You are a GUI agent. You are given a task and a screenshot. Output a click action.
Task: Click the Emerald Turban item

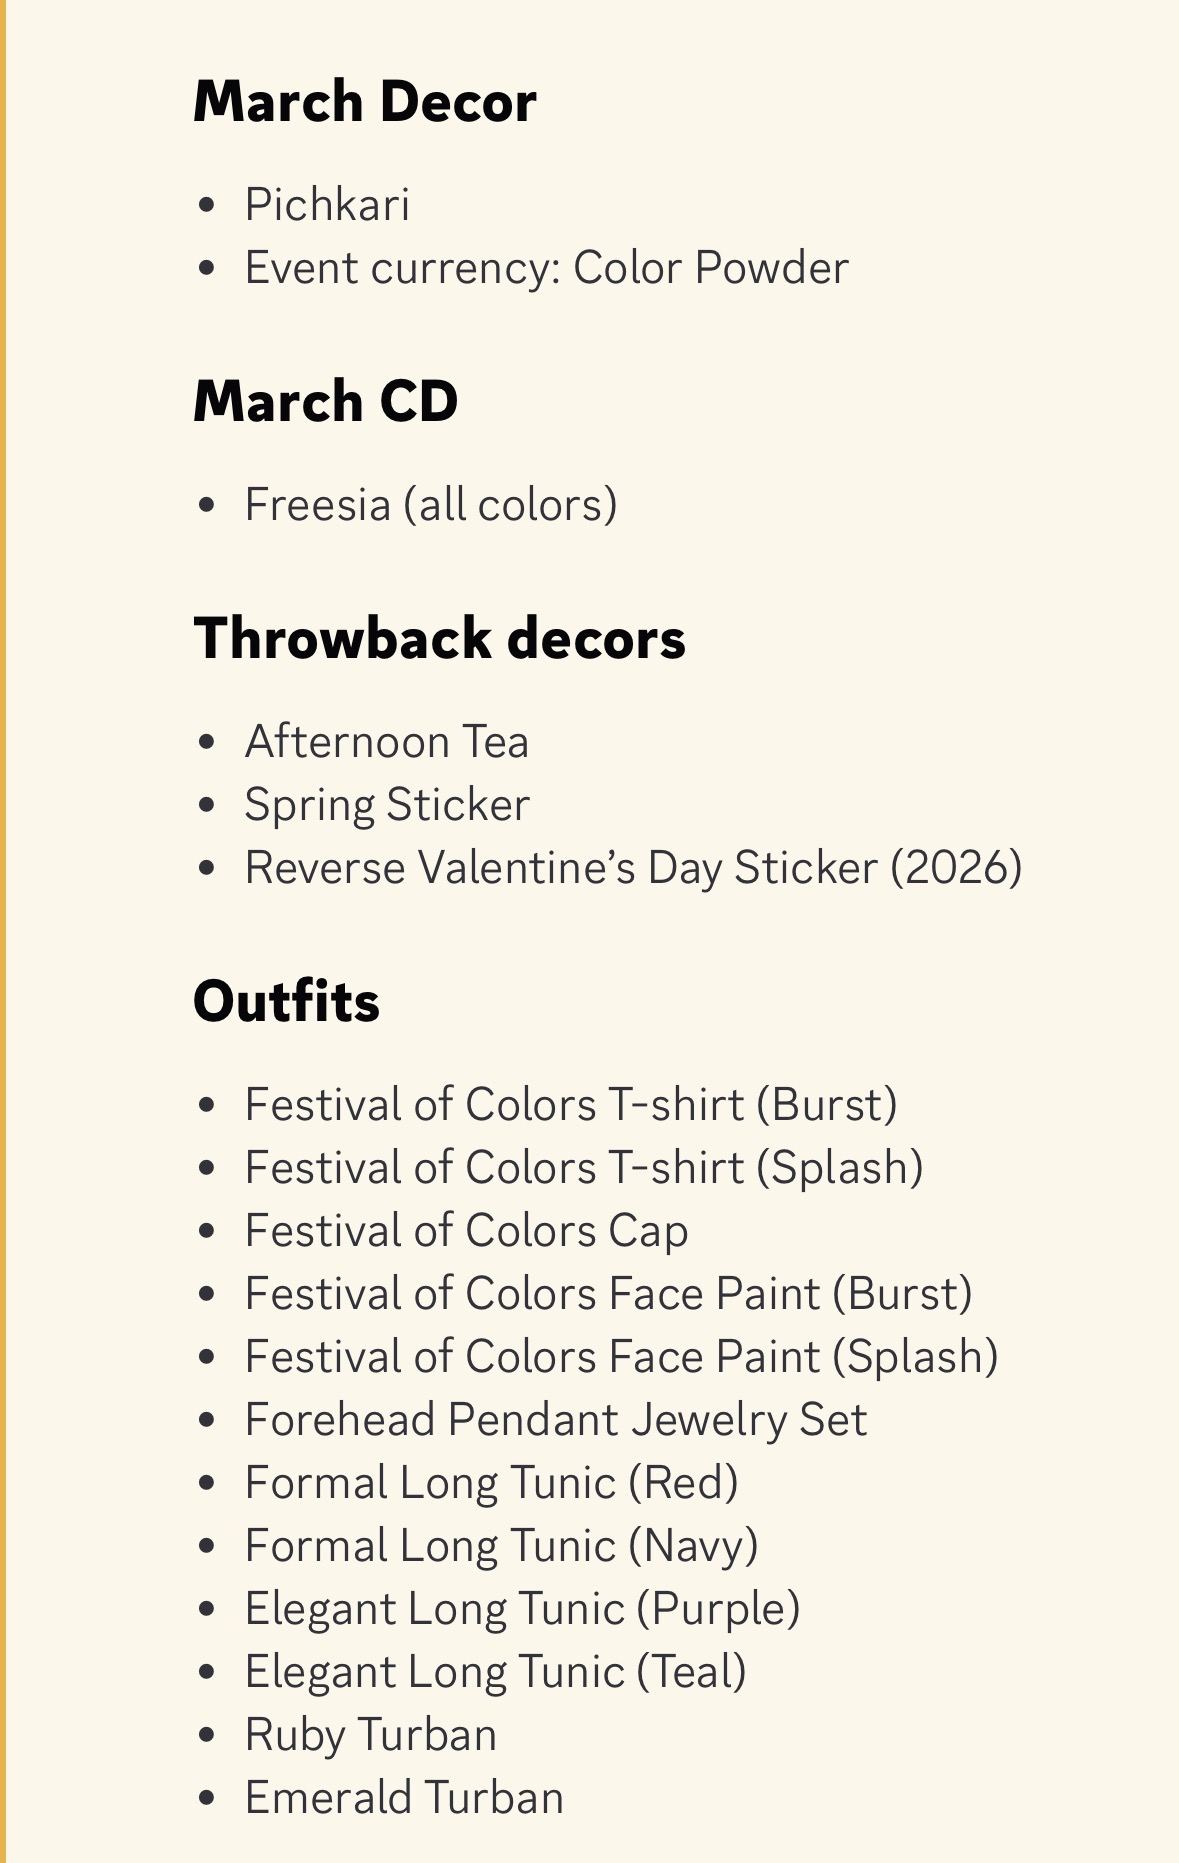coord(404,1798)
